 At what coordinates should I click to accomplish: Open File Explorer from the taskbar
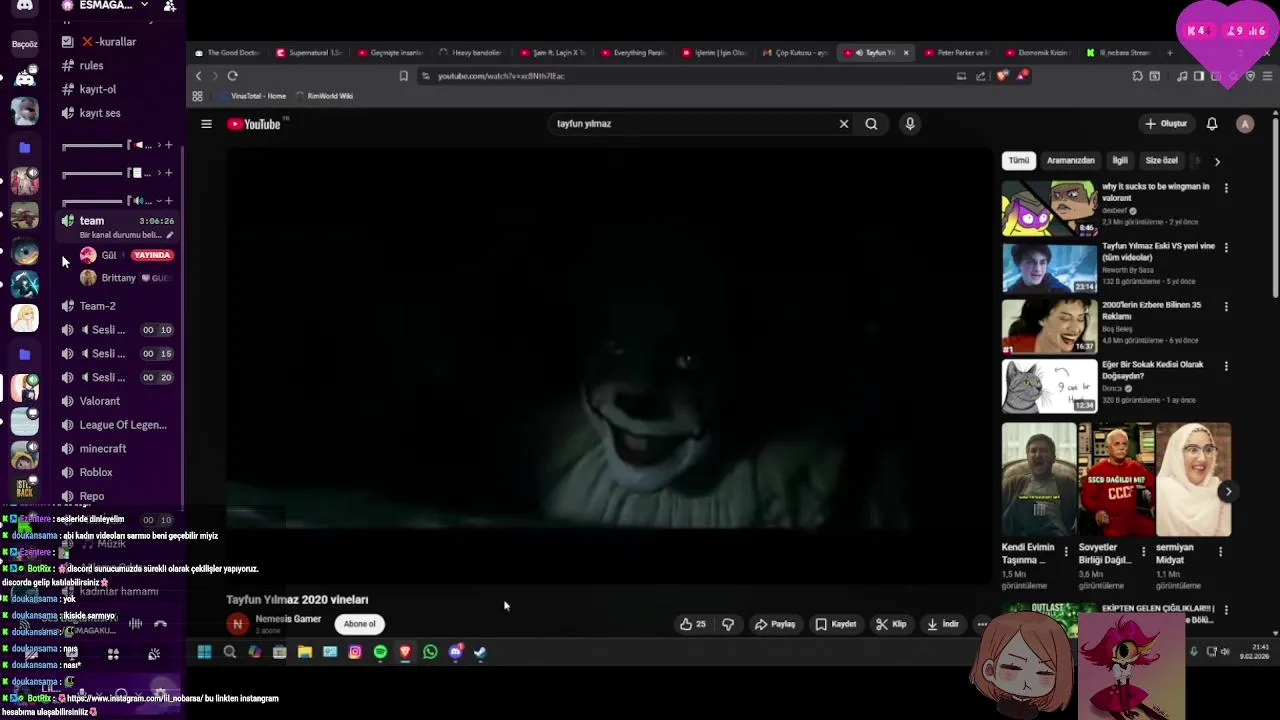[305, 652]
